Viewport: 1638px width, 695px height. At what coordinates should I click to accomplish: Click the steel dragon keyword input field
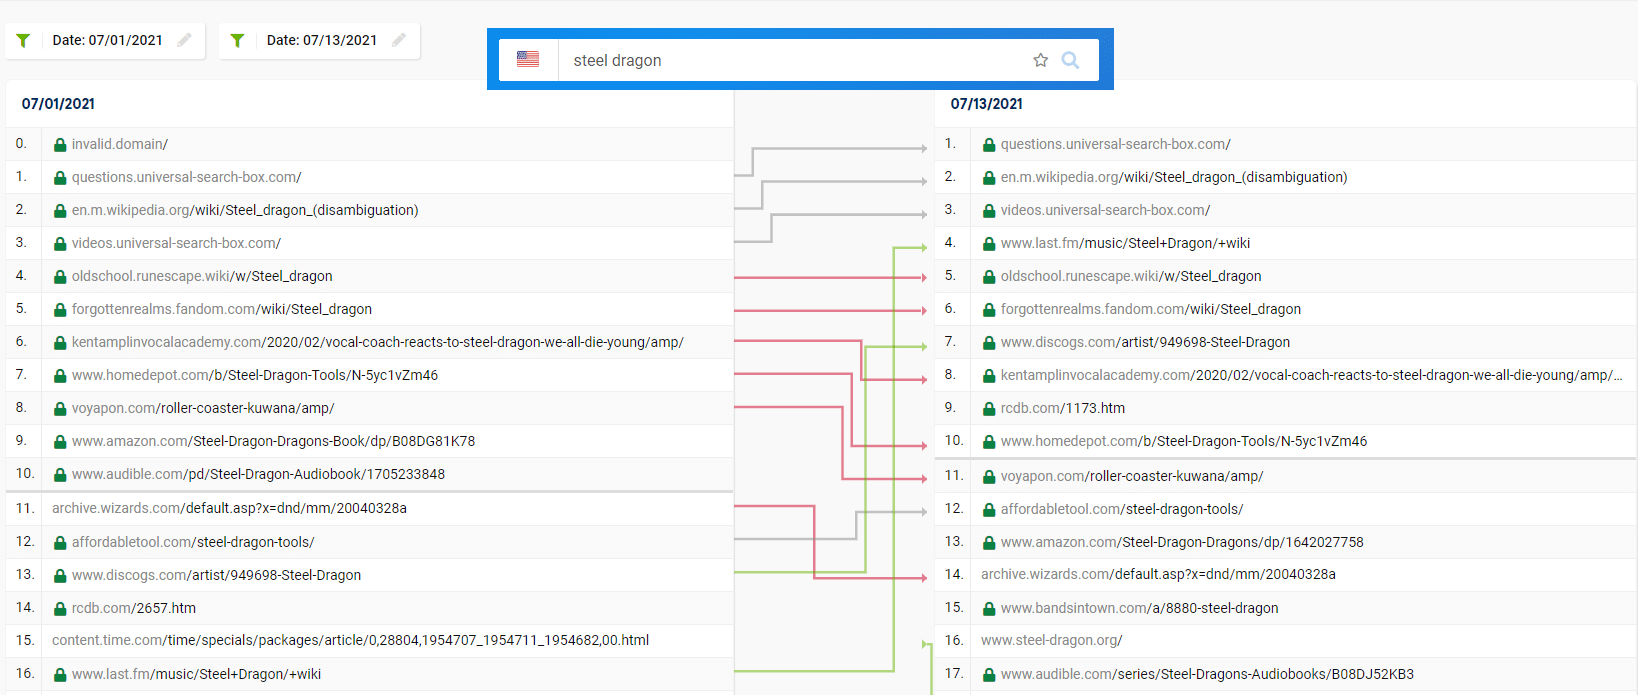[790, 60]
